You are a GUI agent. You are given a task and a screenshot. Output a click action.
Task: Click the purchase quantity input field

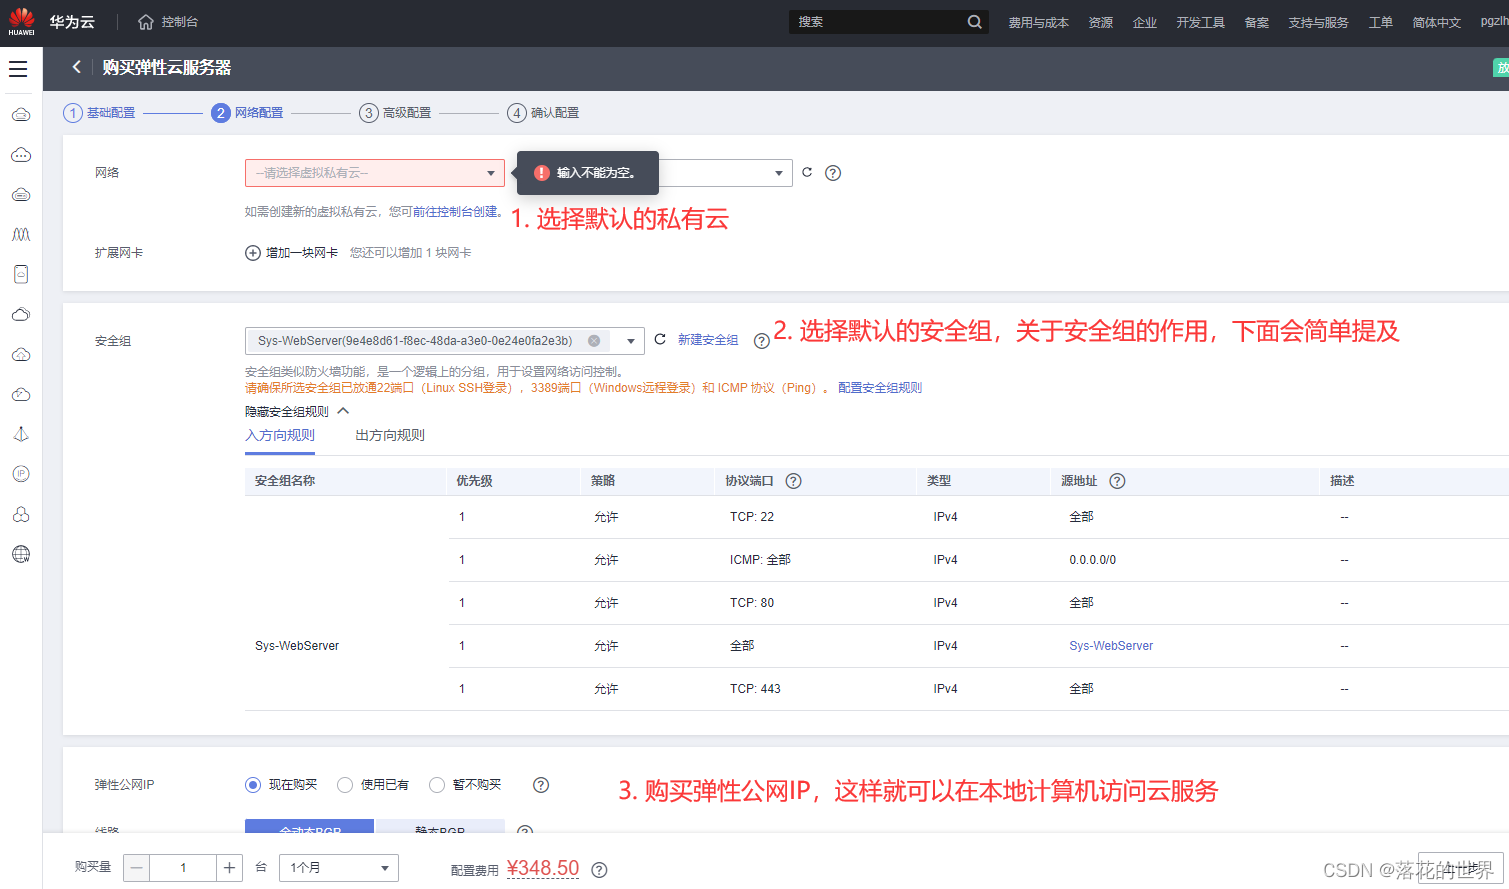click(183, 868)
